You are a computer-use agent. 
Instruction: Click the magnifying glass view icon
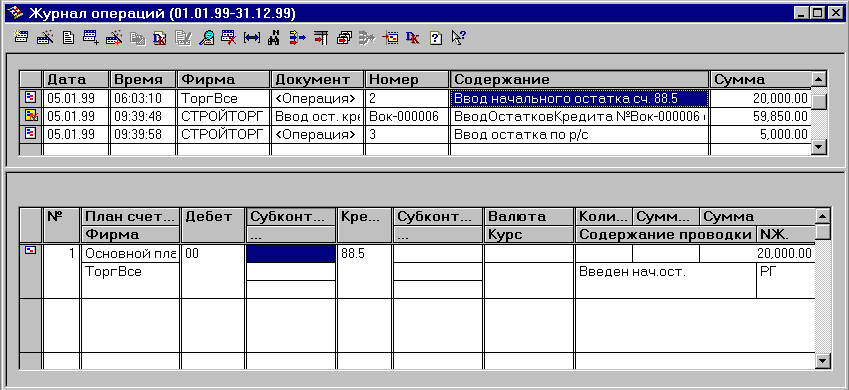206,37
